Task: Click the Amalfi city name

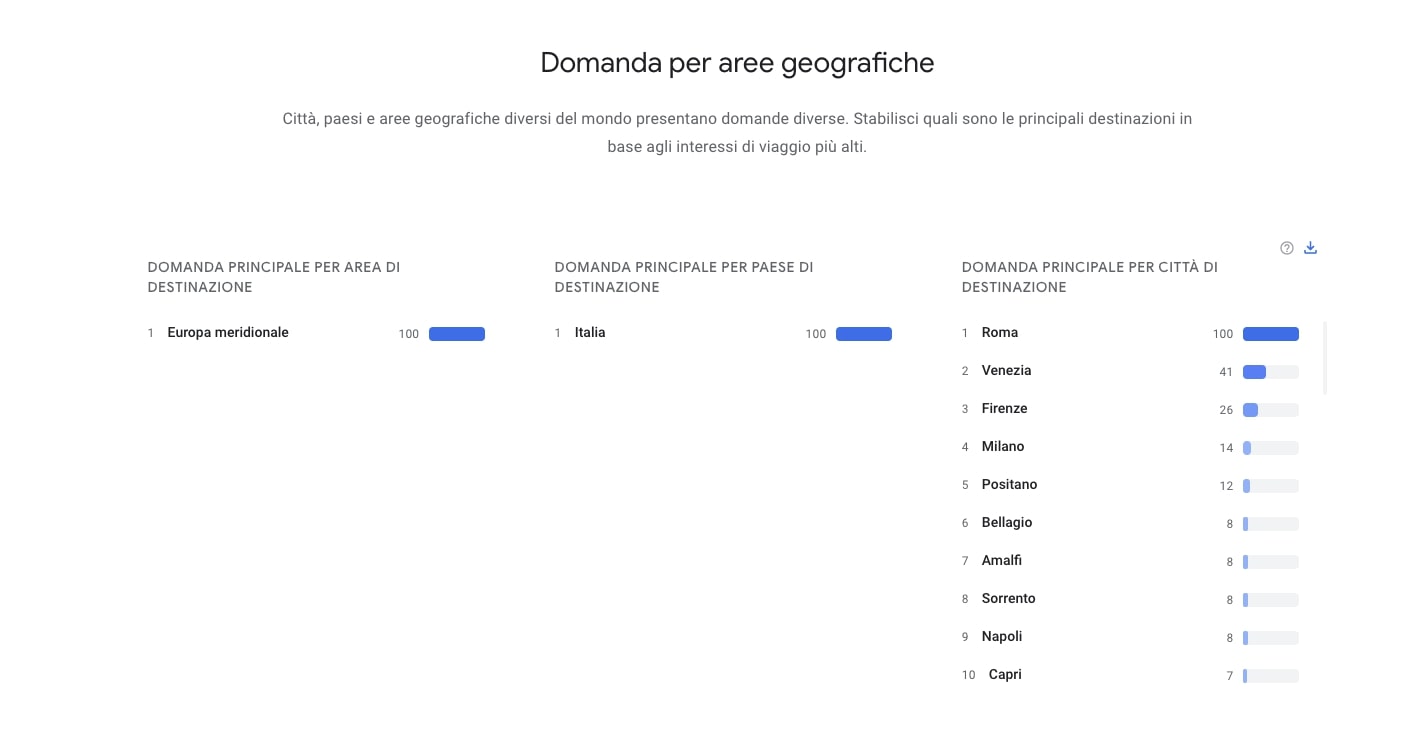Action: pyautogui.click(x=1001, y=561)
